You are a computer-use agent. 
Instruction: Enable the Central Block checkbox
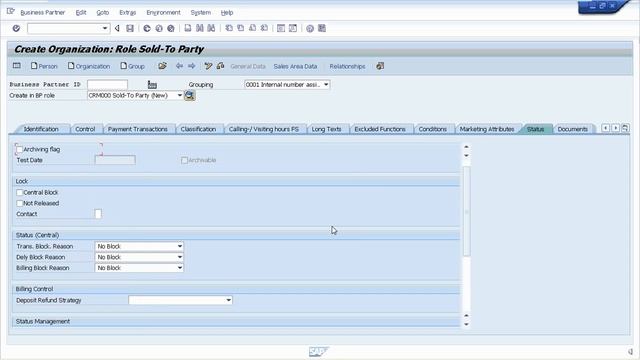pyautogui.click(x=19, y=192)
